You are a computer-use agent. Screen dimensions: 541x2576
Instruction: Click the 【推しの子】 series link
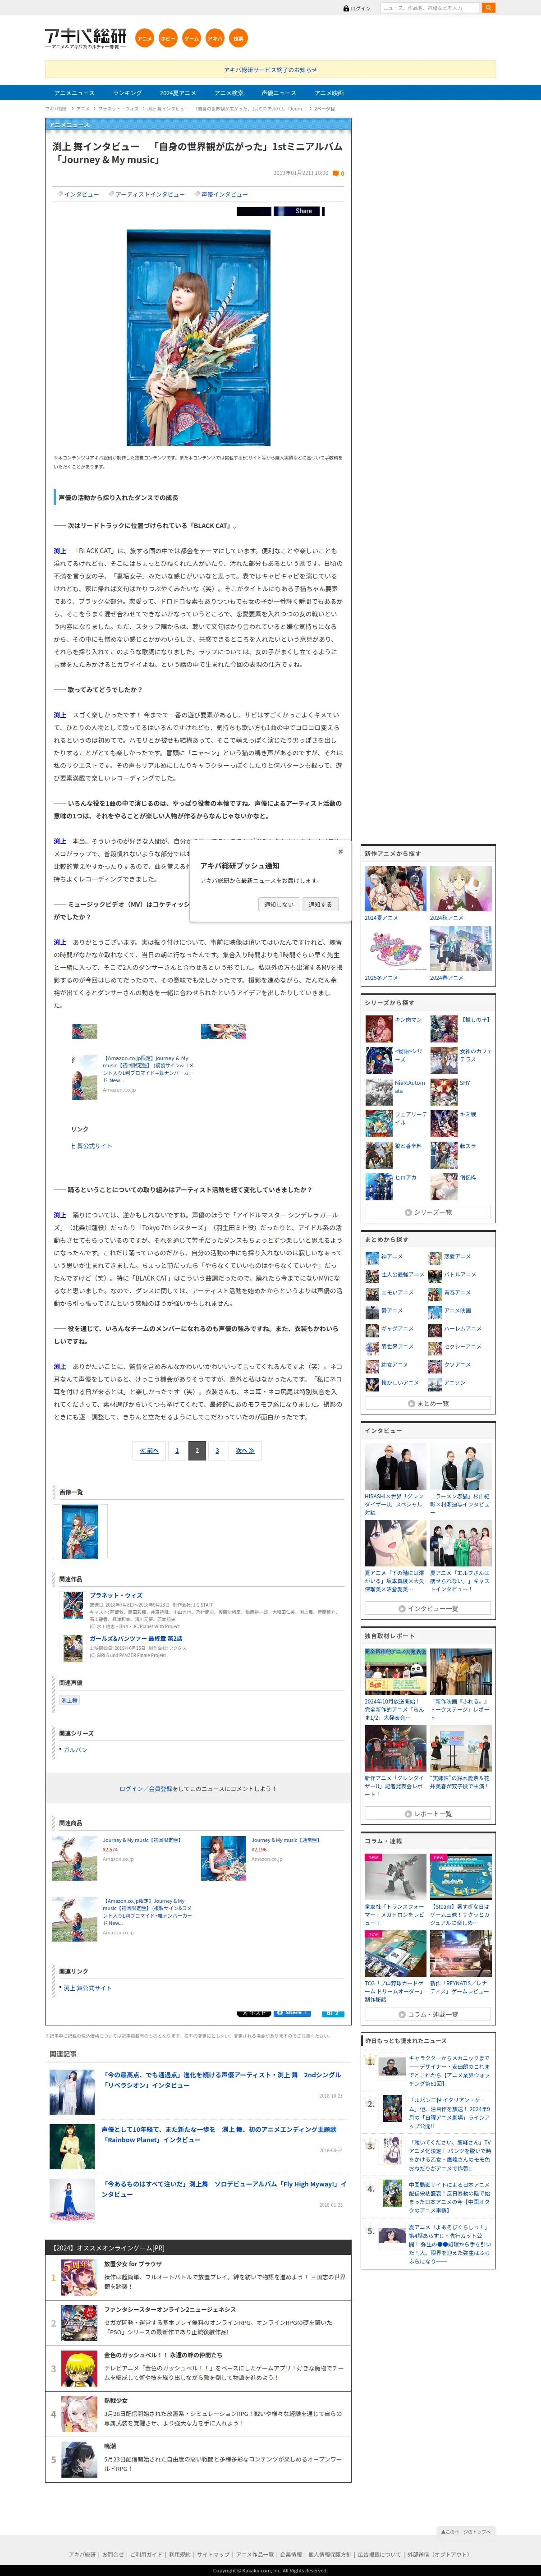pyautogui.click(x=475, y=1020)
